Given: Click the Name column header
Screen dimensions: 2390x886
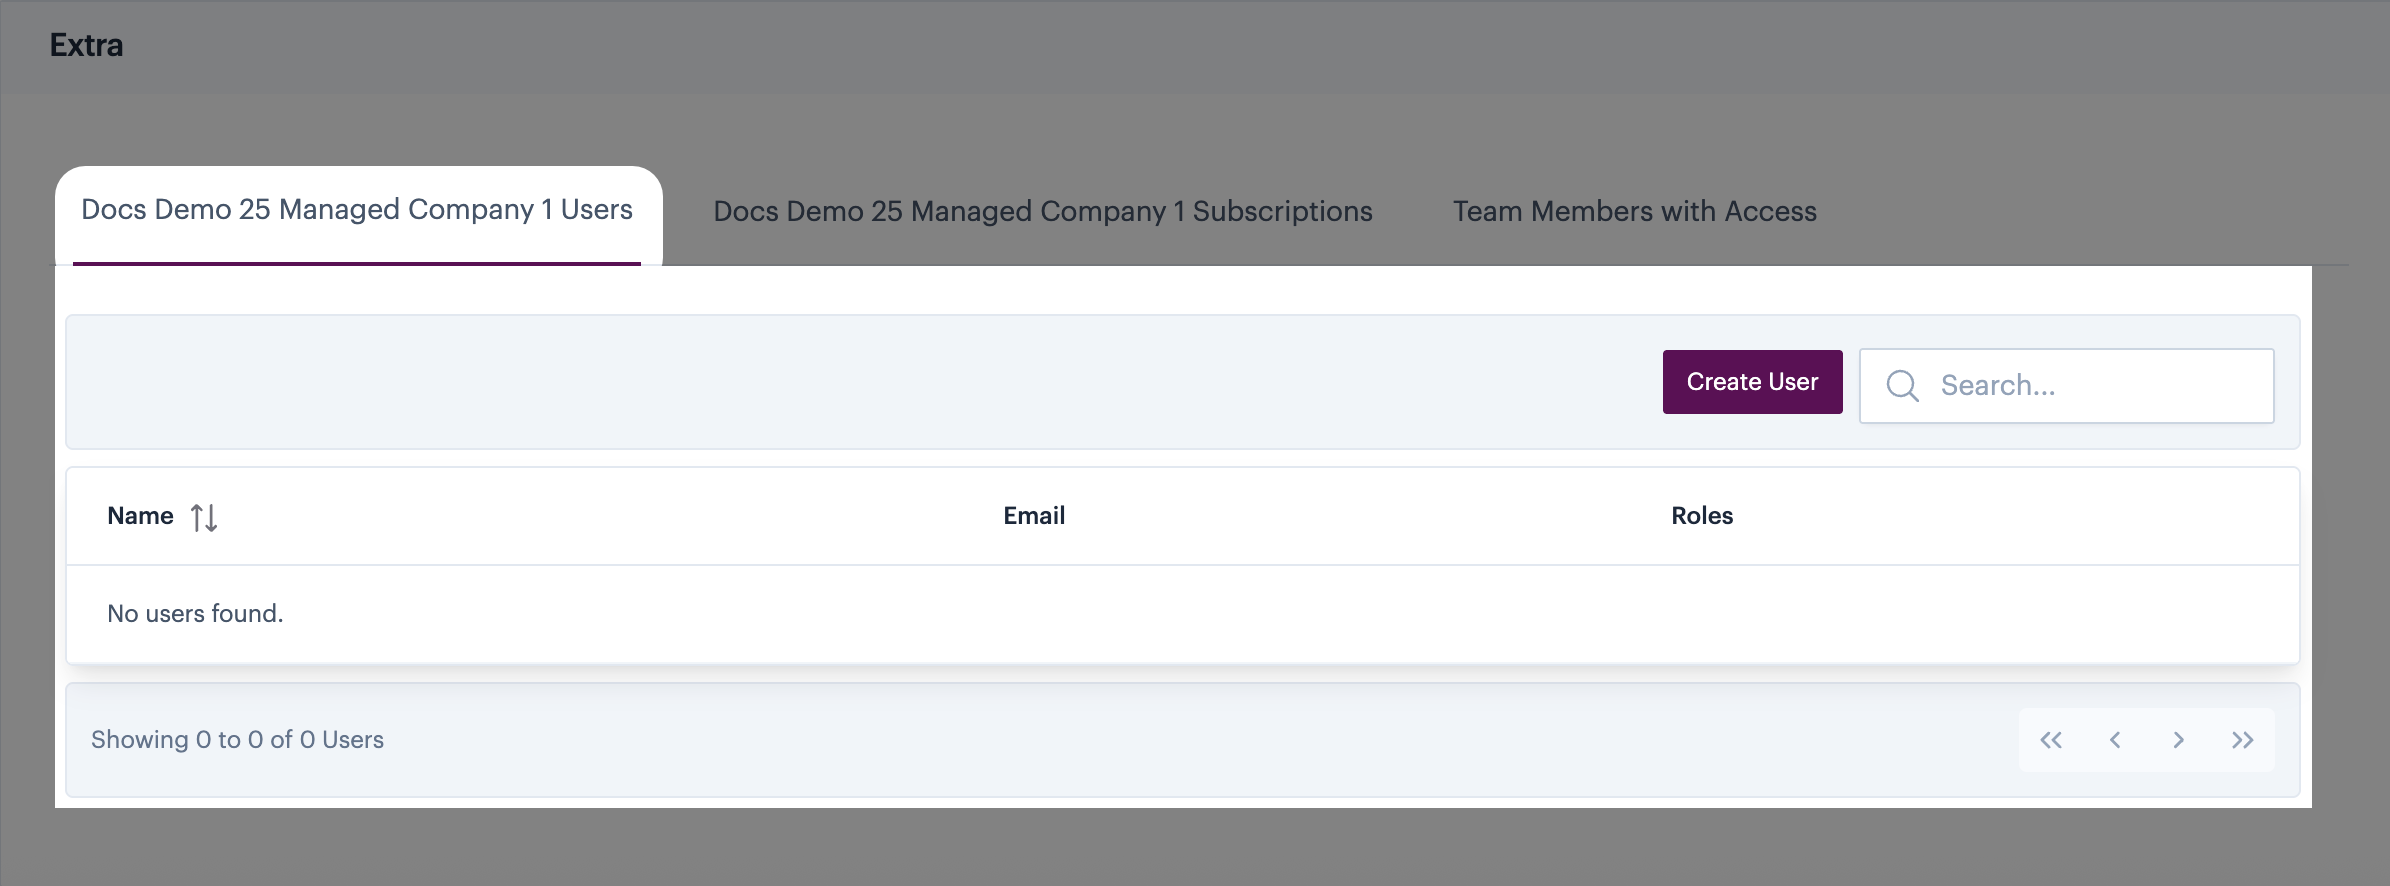Looking at the screenshot, I should pyautogui.click(x=141, y=516).
